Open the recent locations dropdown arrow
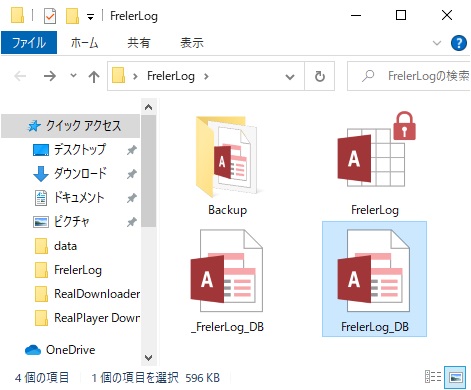Viewport: 471px width, 390px height. [73, 76]
